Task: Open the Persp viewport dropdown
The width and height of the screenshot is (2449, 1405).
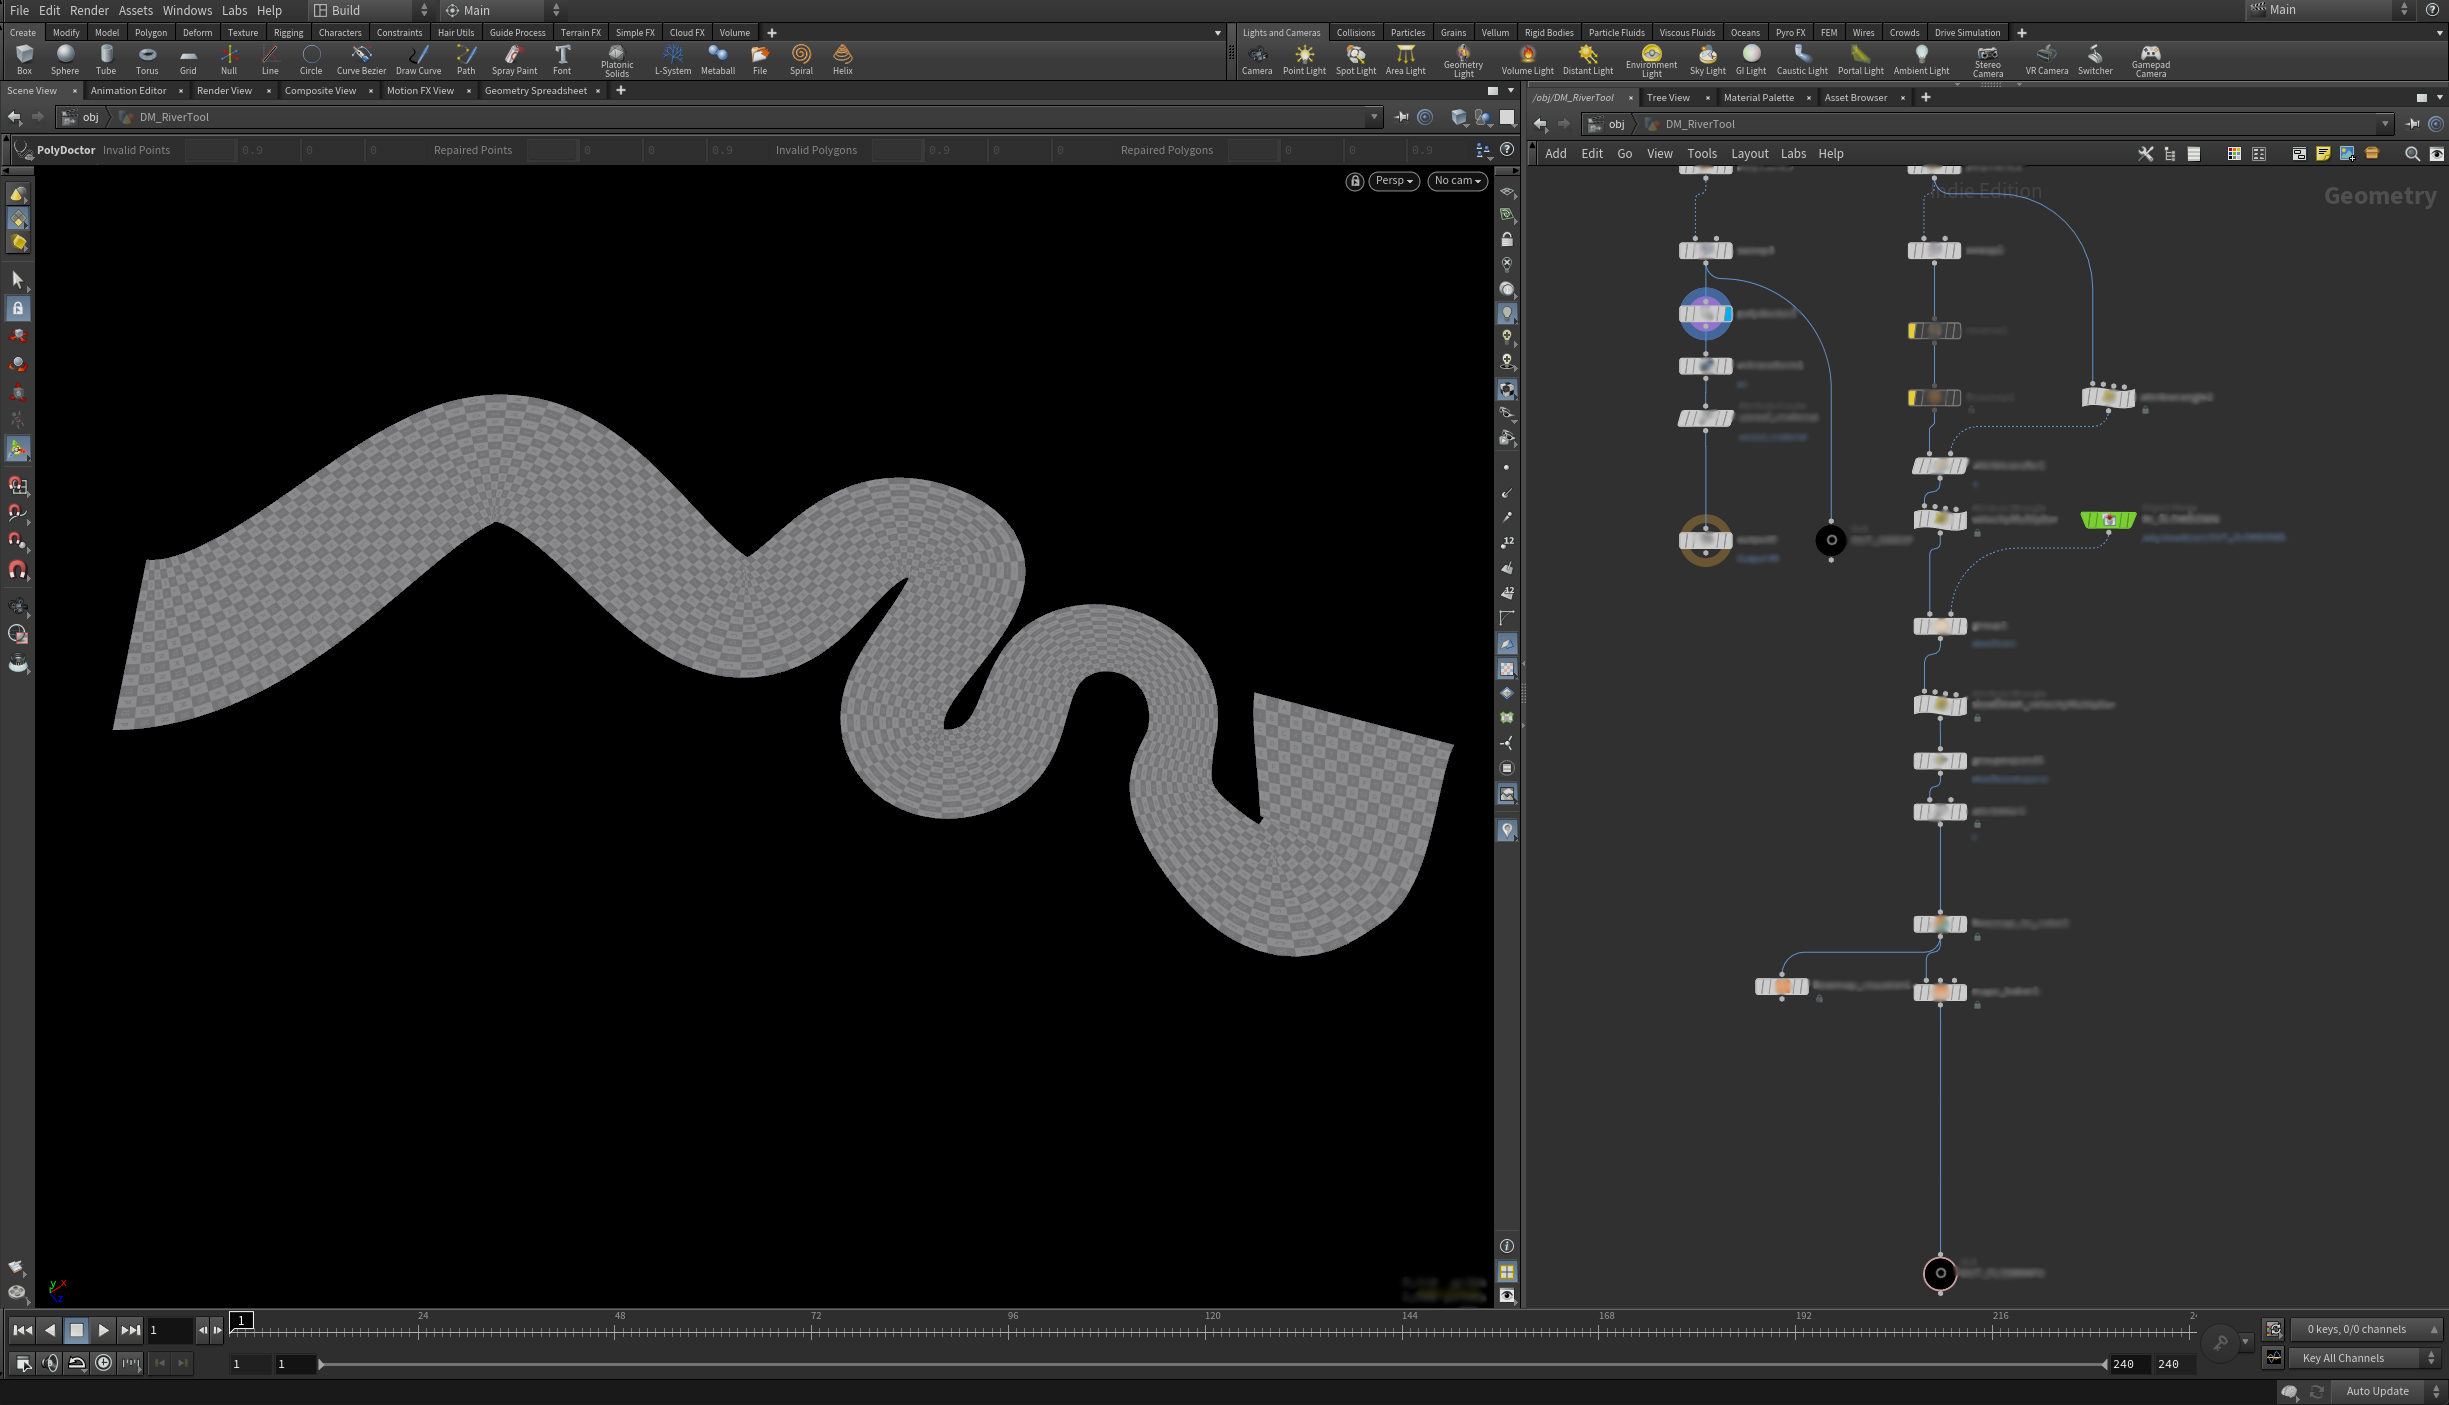Action: pos(1393,181)
